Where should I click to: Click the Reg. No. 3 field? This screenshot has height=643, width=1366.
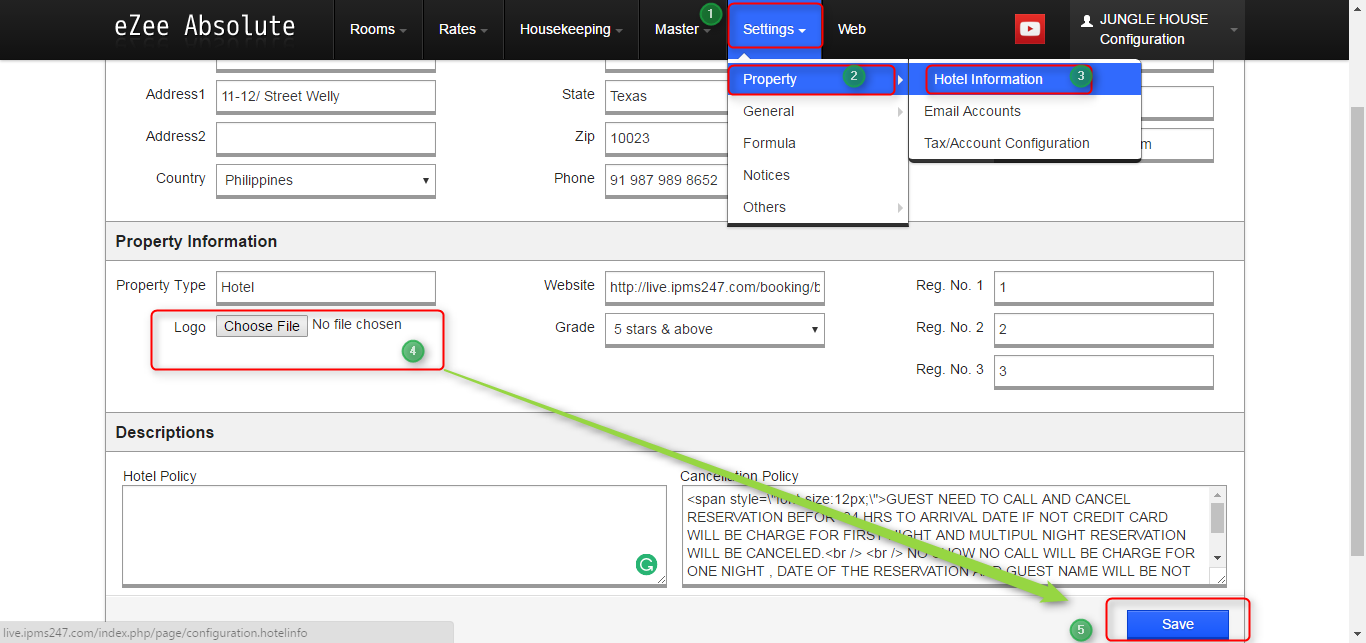pos(1104,371)
